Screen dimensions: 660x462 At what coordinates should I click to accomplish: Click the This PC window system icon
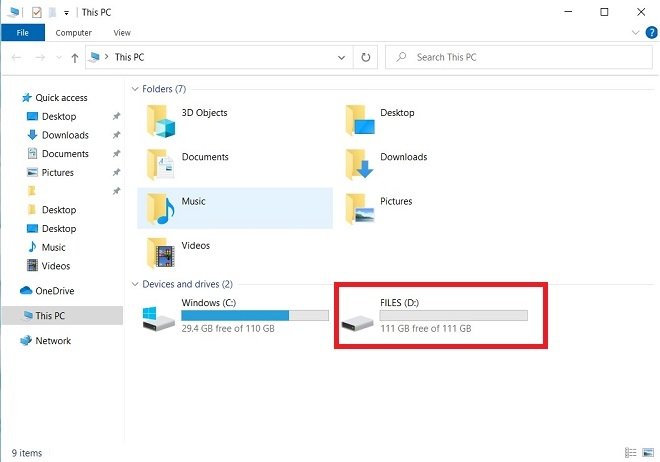(13, 12)
